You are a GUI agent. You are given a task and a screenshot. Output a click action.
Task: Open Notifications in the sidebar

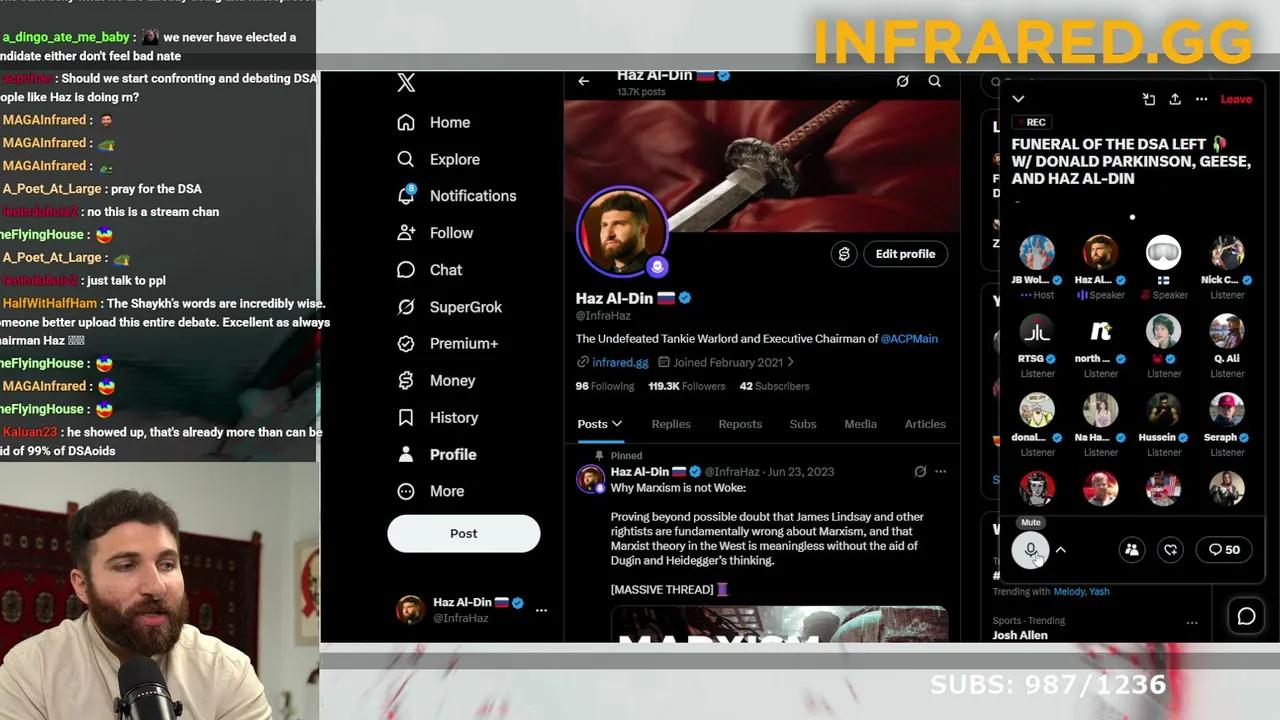coord(456,196)
